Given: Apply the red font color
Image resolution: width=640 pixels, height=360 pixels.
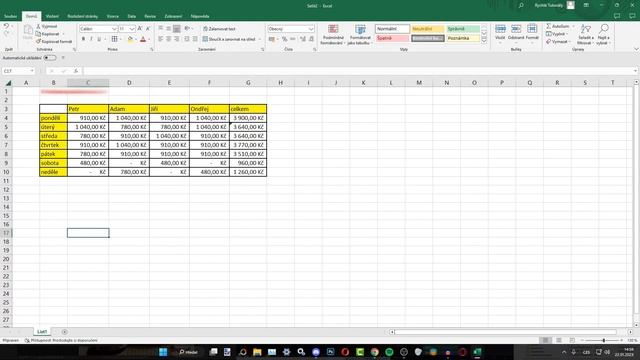Looking at the screenshot, I should pyautogui.click(x=143, y=39).
